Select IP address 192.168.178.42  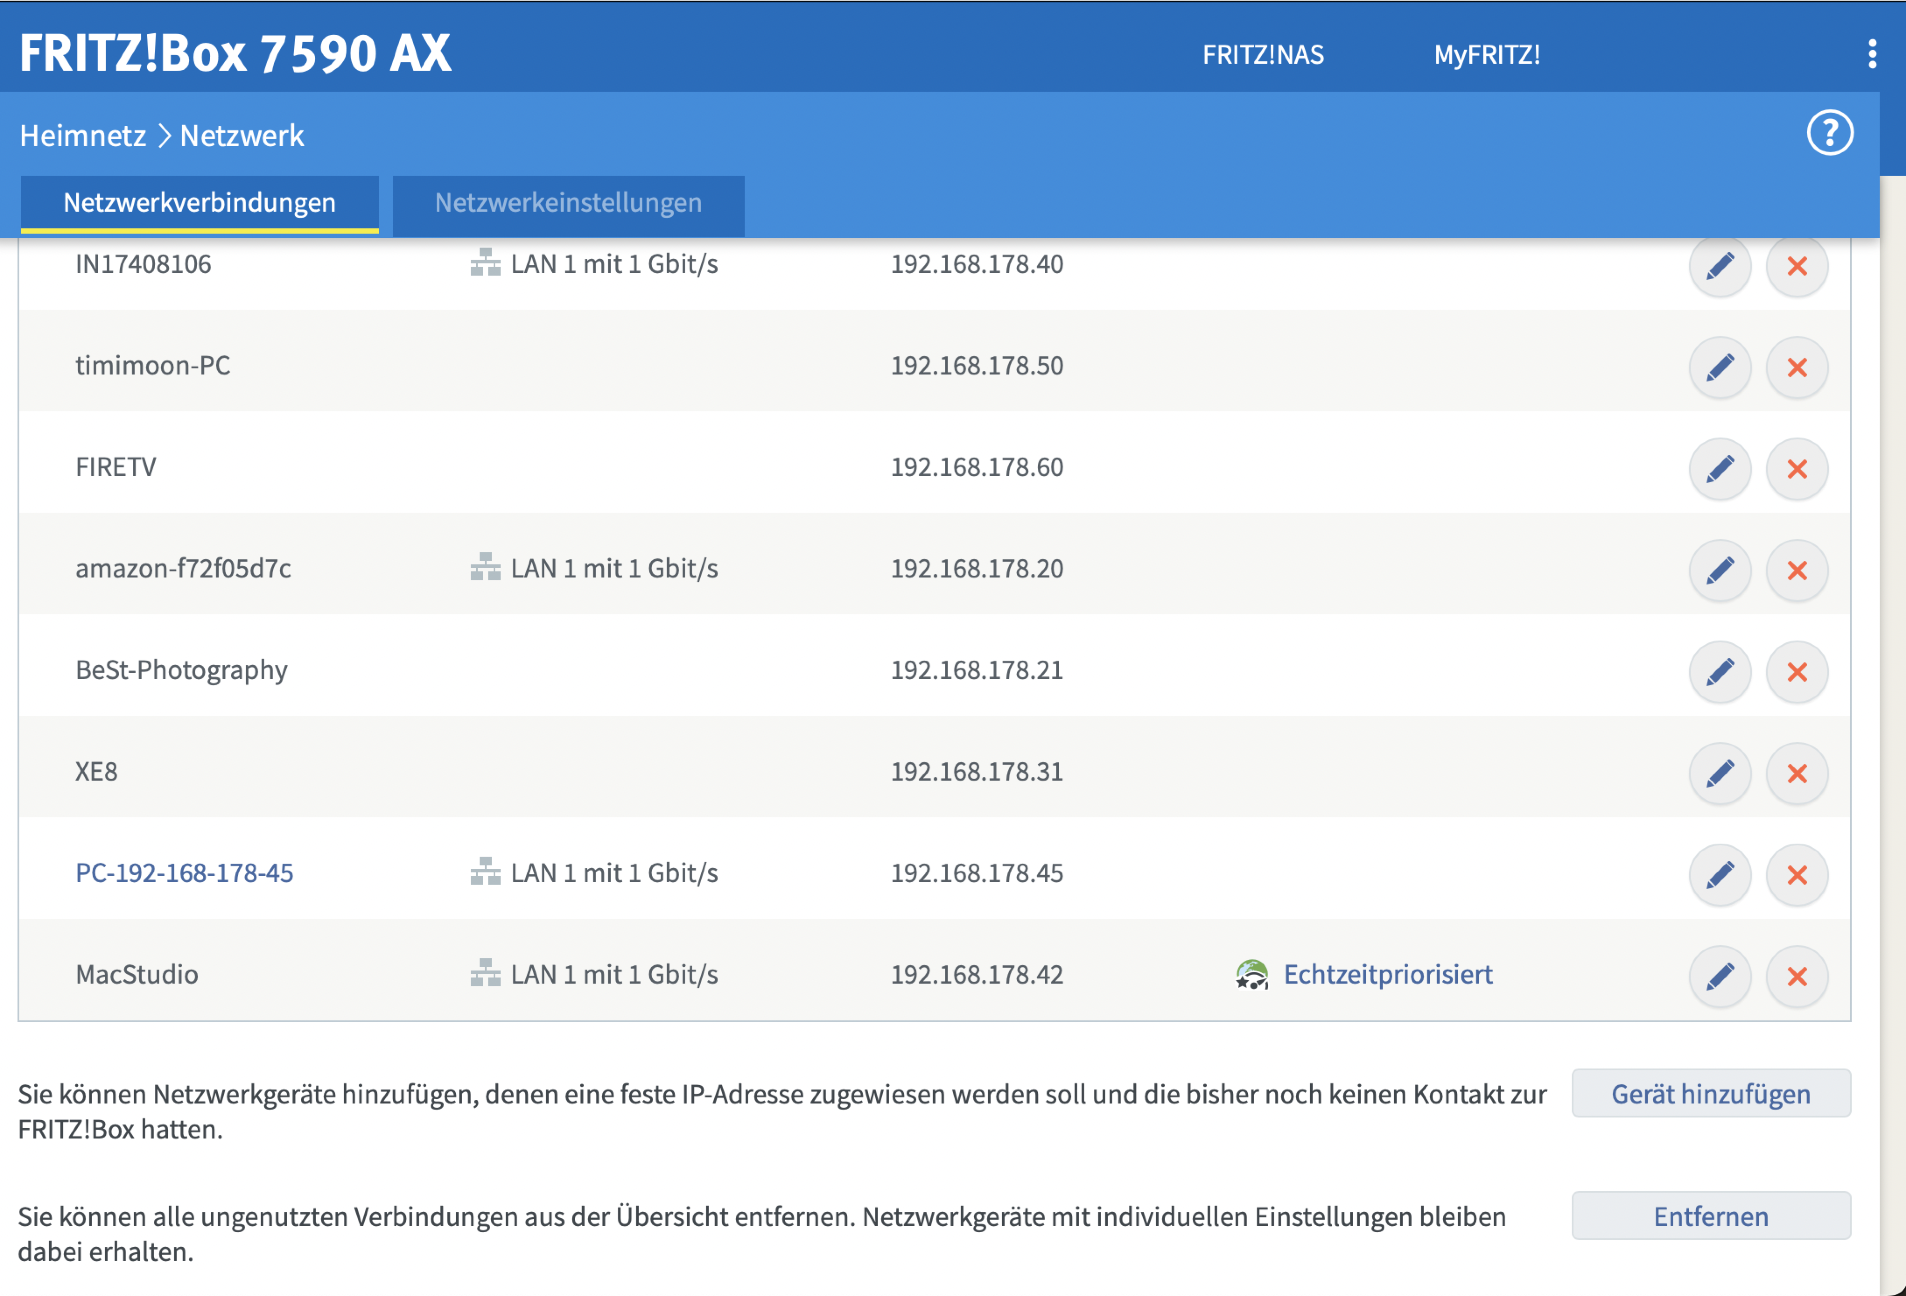[x=977, y=974]
